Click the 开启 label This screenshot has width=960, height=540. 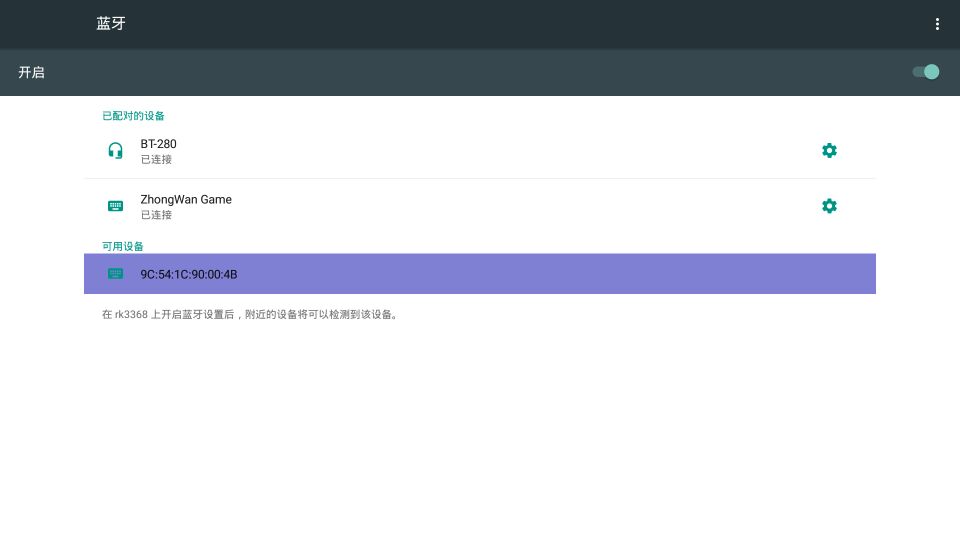(x=31, y=72)
